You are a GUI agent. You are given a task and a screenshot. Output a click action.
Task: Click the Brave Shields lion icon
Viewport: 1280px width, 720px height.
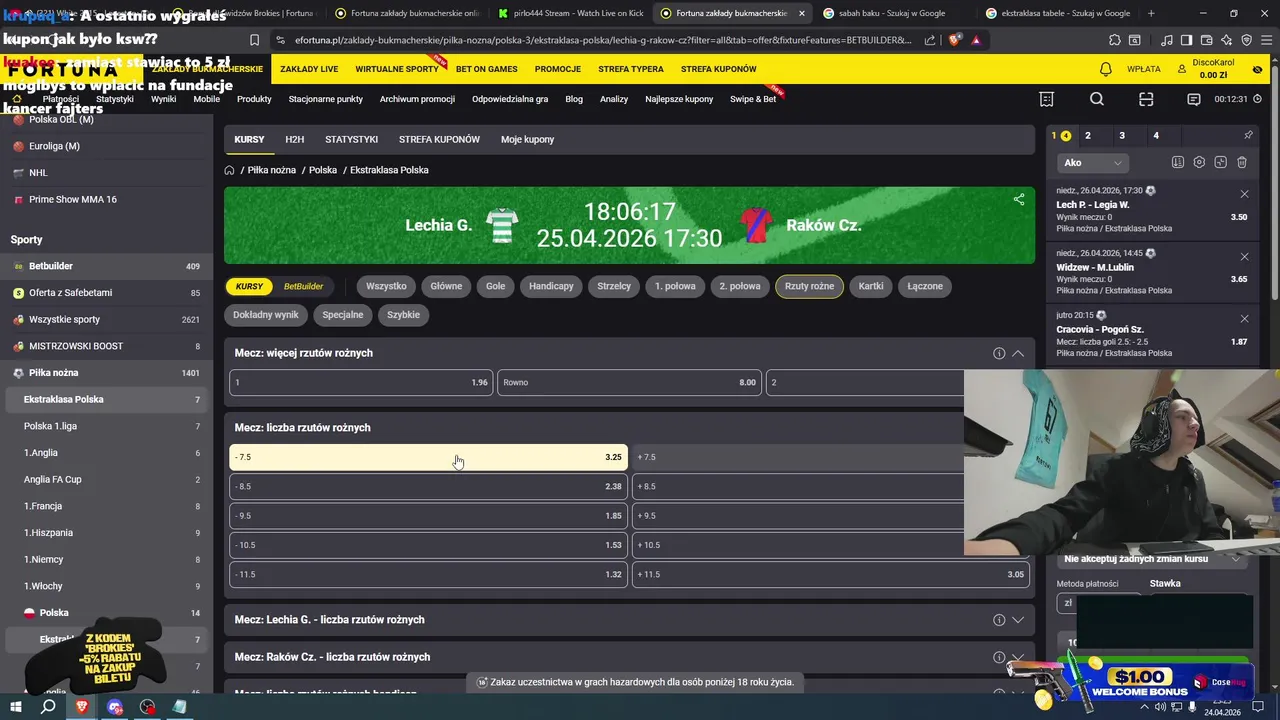[x=955, y=40]
